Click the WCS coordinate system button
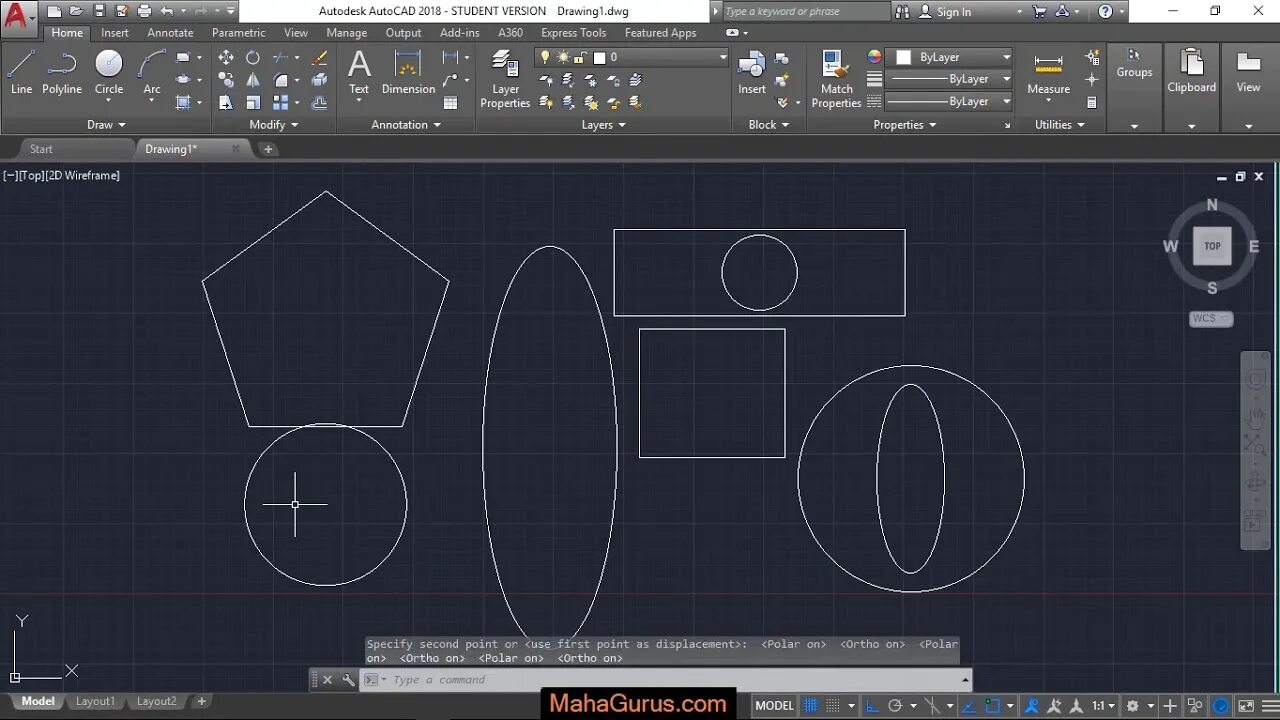The width and height of the screenshot is (1280, 720). coord(1211,319)
